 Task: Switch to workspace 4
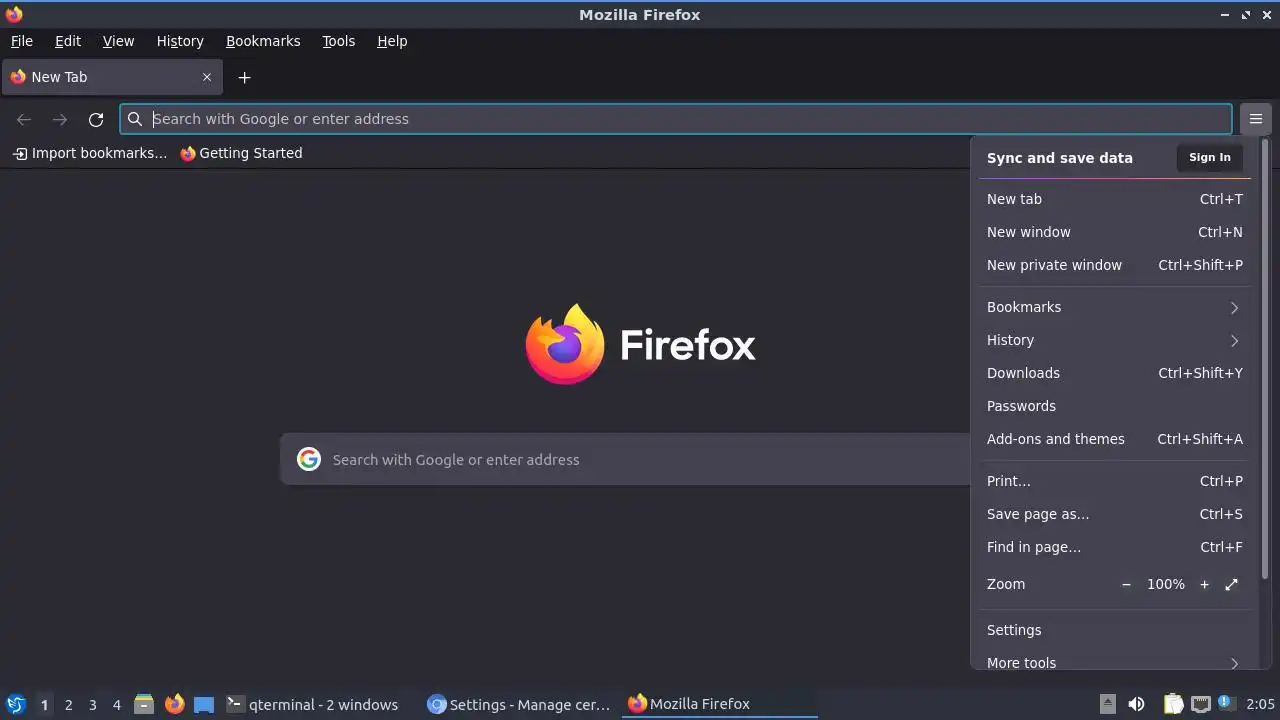pyautogui.click(x=116, y=704)
